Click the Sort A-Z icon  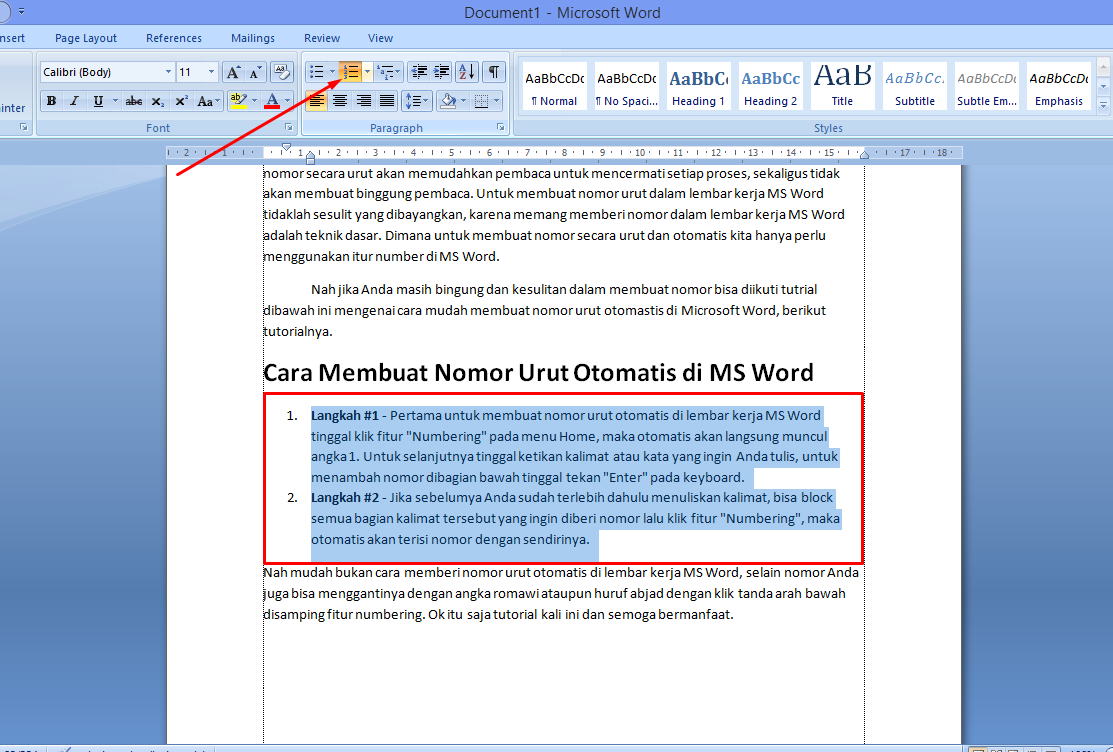coord(467,72)
